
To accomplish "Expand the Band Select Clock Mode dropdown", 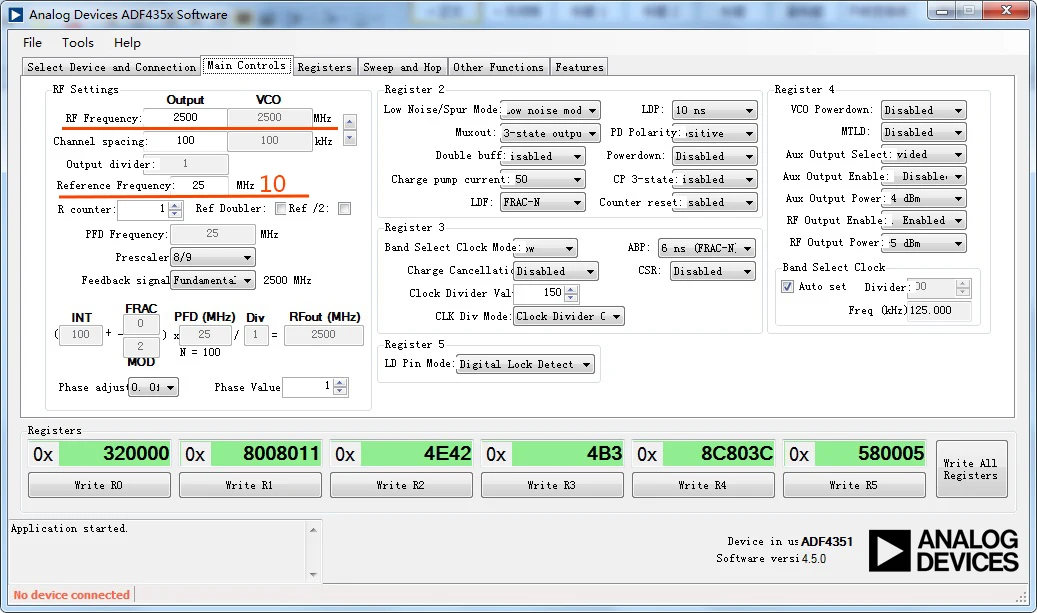I will tap(546, 248).
